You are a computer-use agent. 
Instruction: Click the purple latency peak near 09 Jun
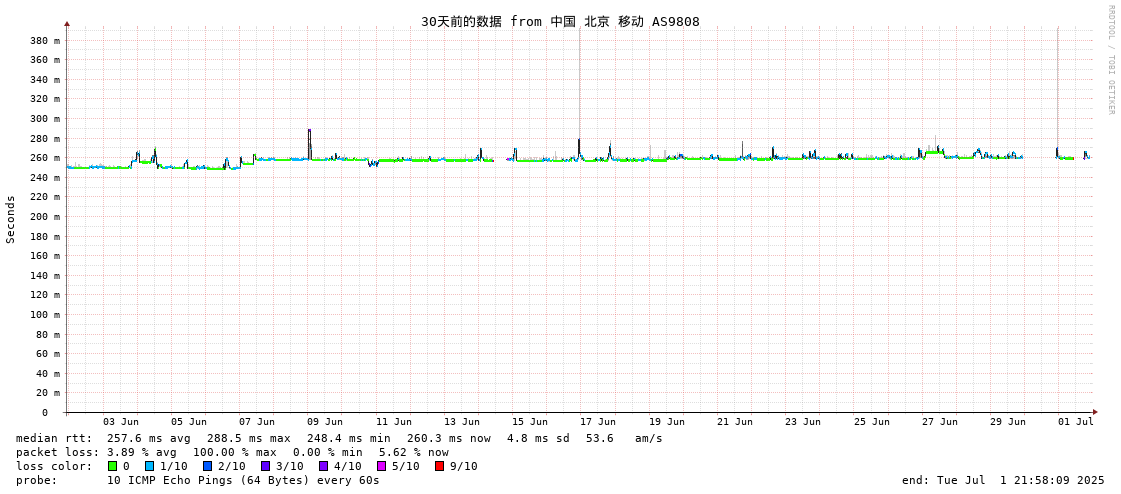point(310,143)
